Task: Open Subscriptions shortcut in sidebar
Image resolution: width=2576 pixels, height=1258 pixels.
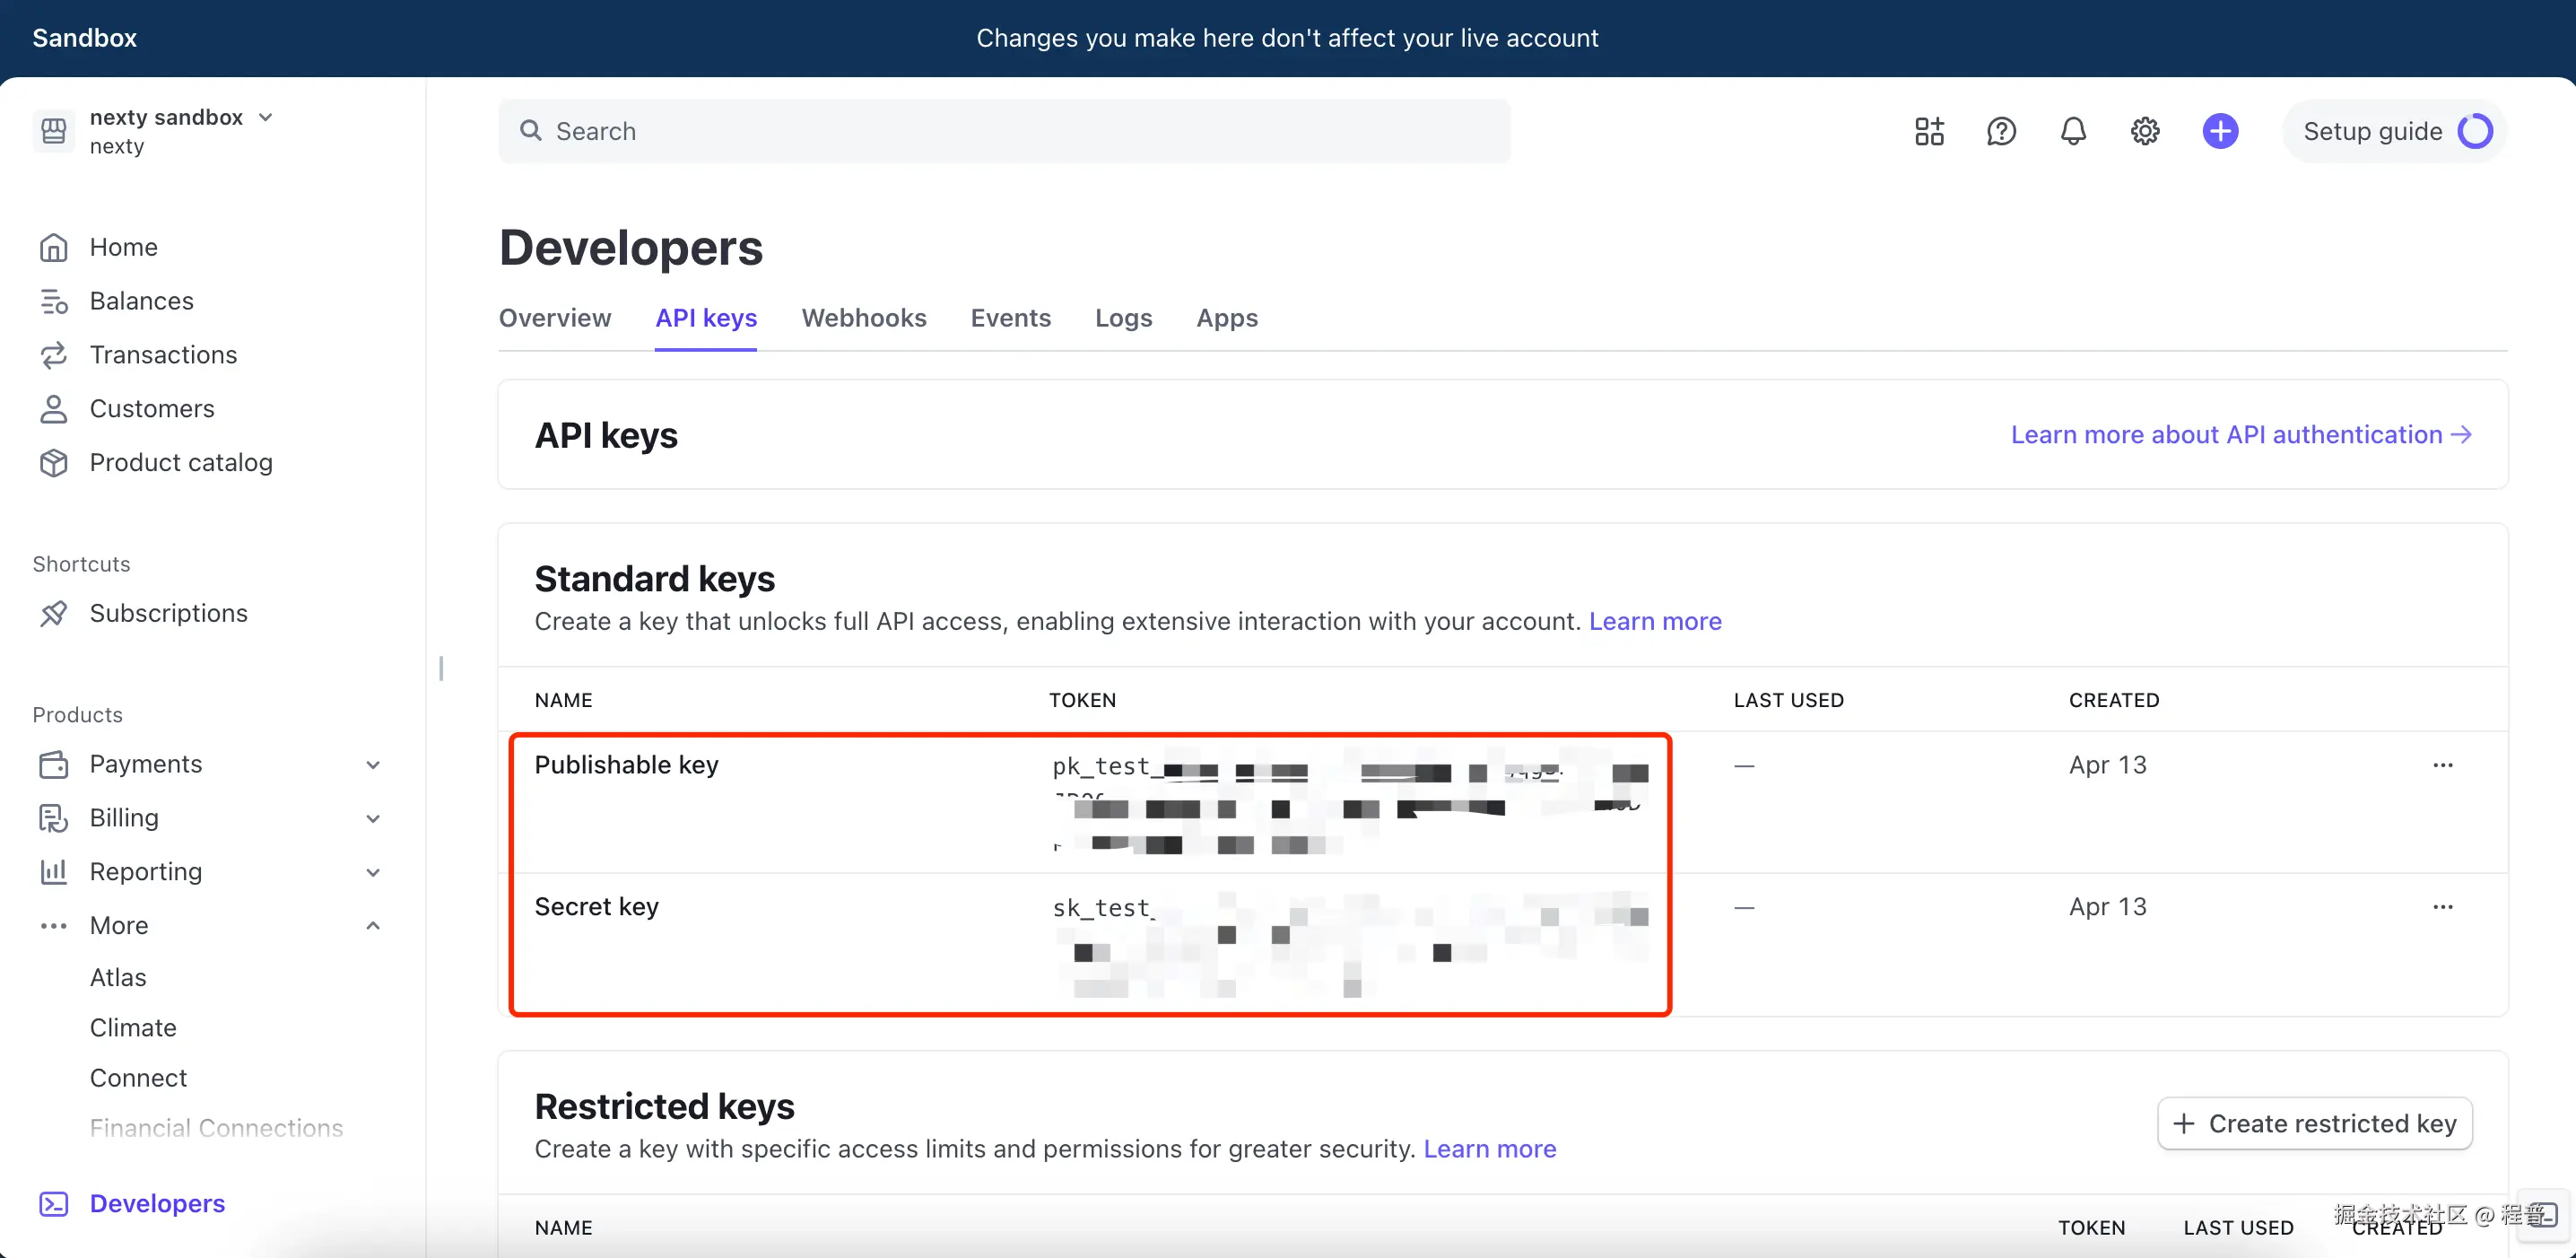Action: tap(169, 613)
